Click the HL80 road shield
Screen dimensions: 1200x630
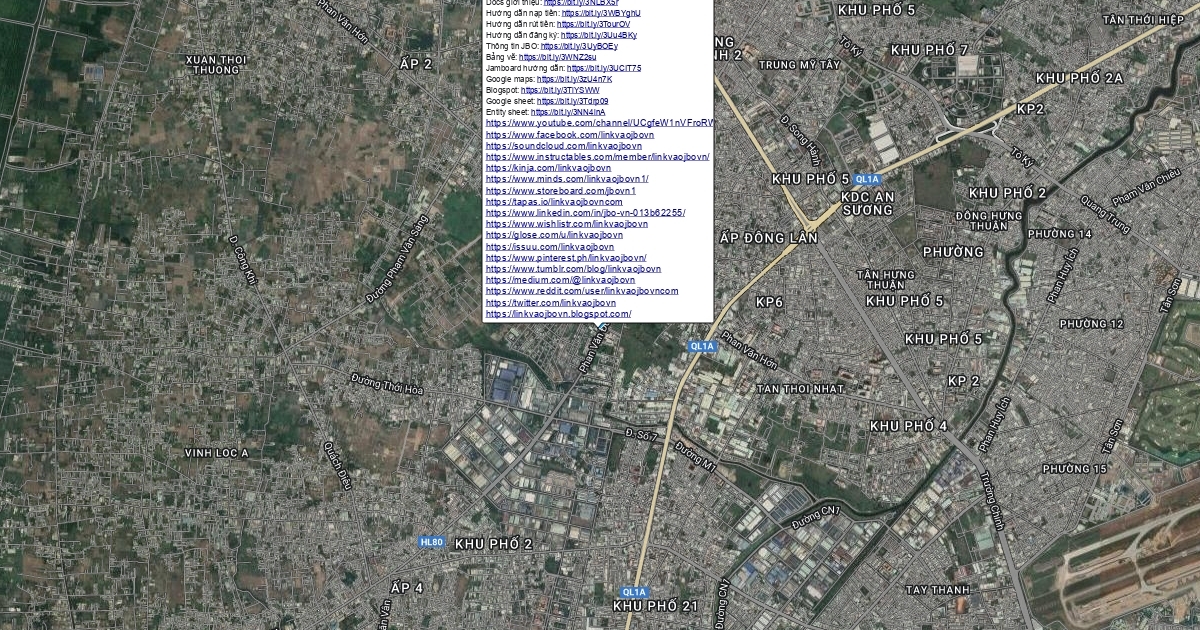click(432, 542)
